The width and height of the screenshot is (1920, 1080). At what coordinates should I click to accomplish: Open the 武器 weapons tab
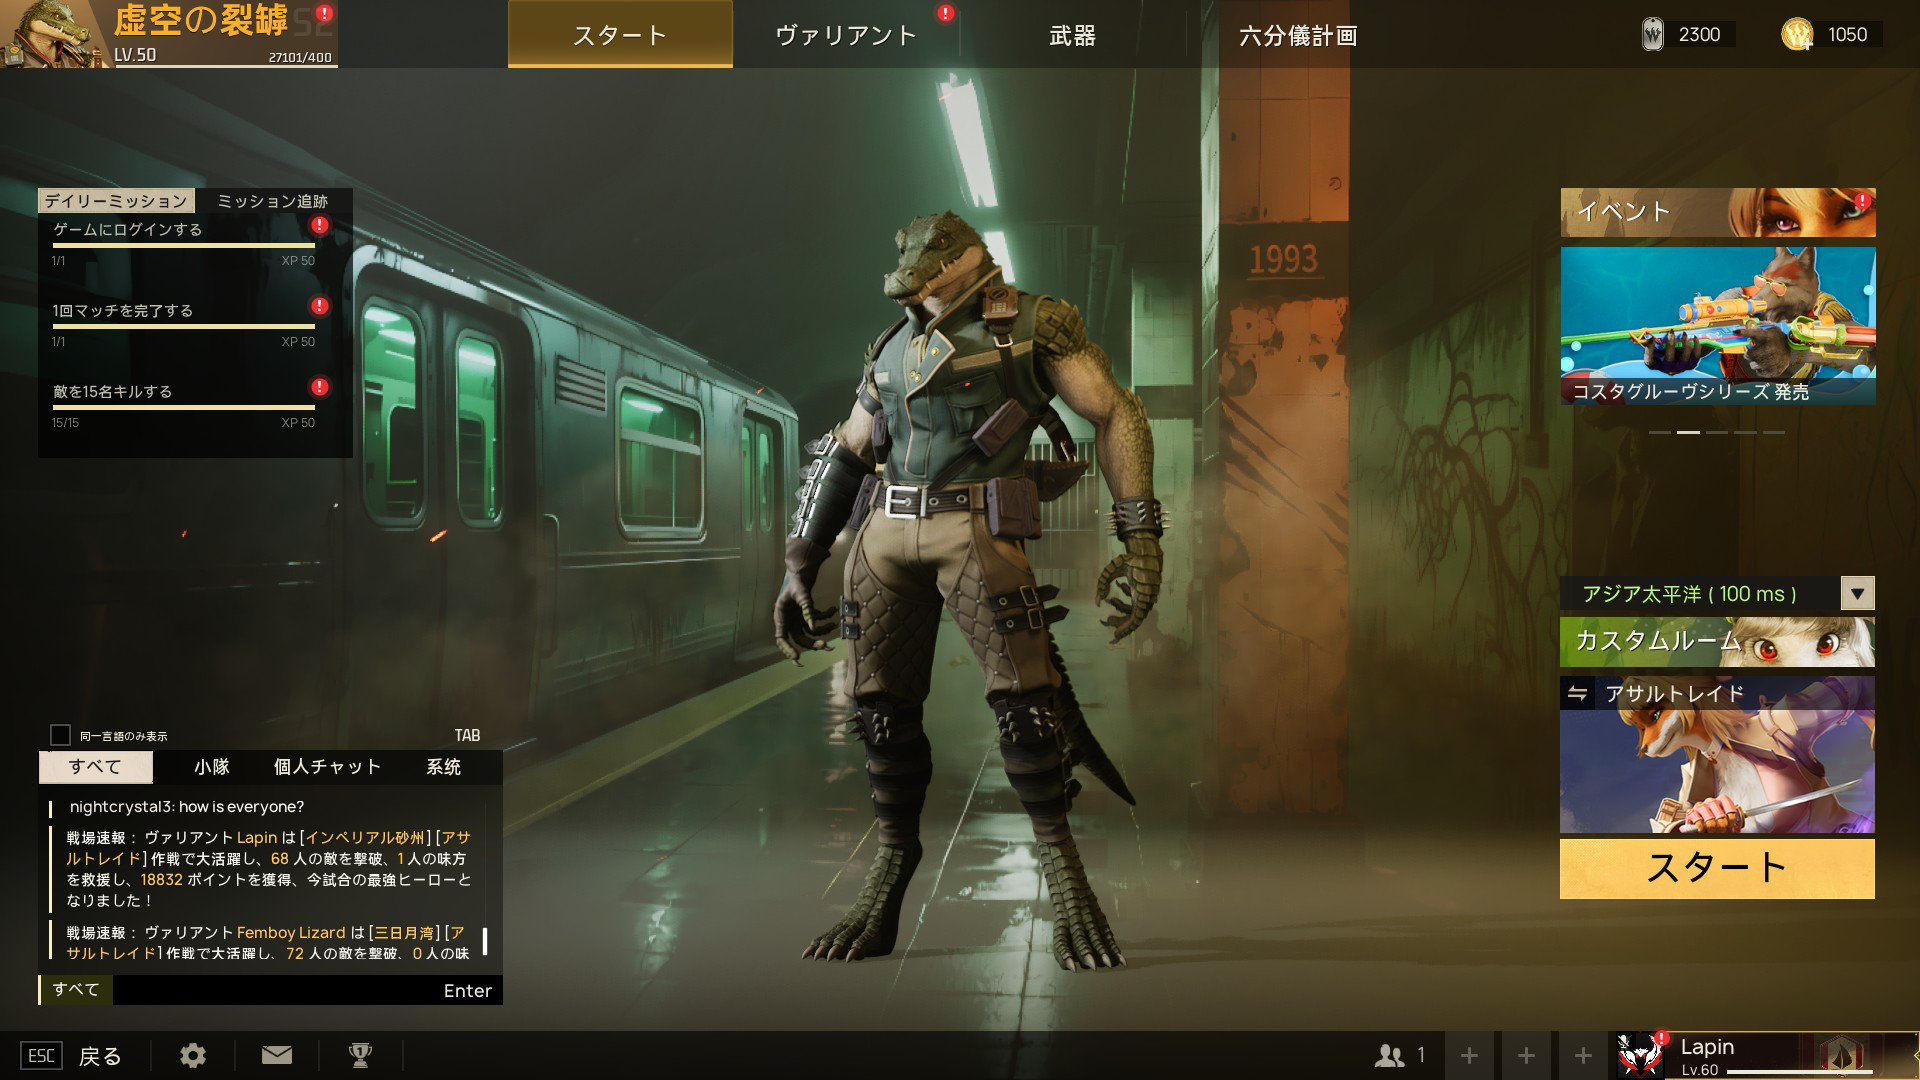click(1072, 35)
